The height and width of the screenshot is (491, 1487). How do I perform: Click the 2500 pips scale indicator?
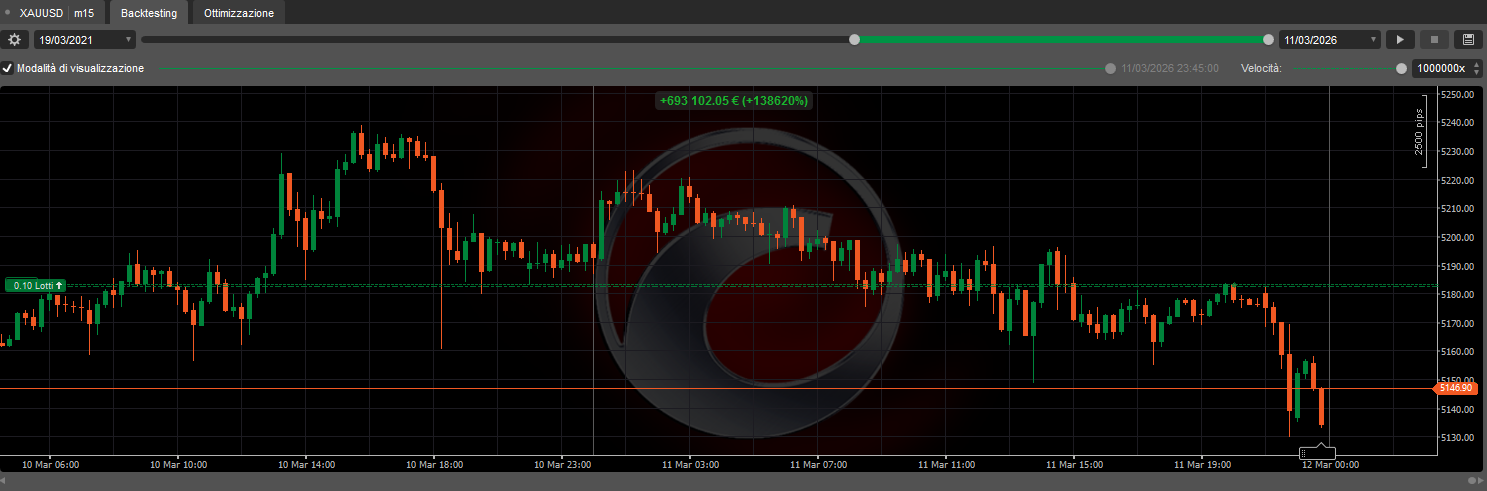click(1419, 131)
